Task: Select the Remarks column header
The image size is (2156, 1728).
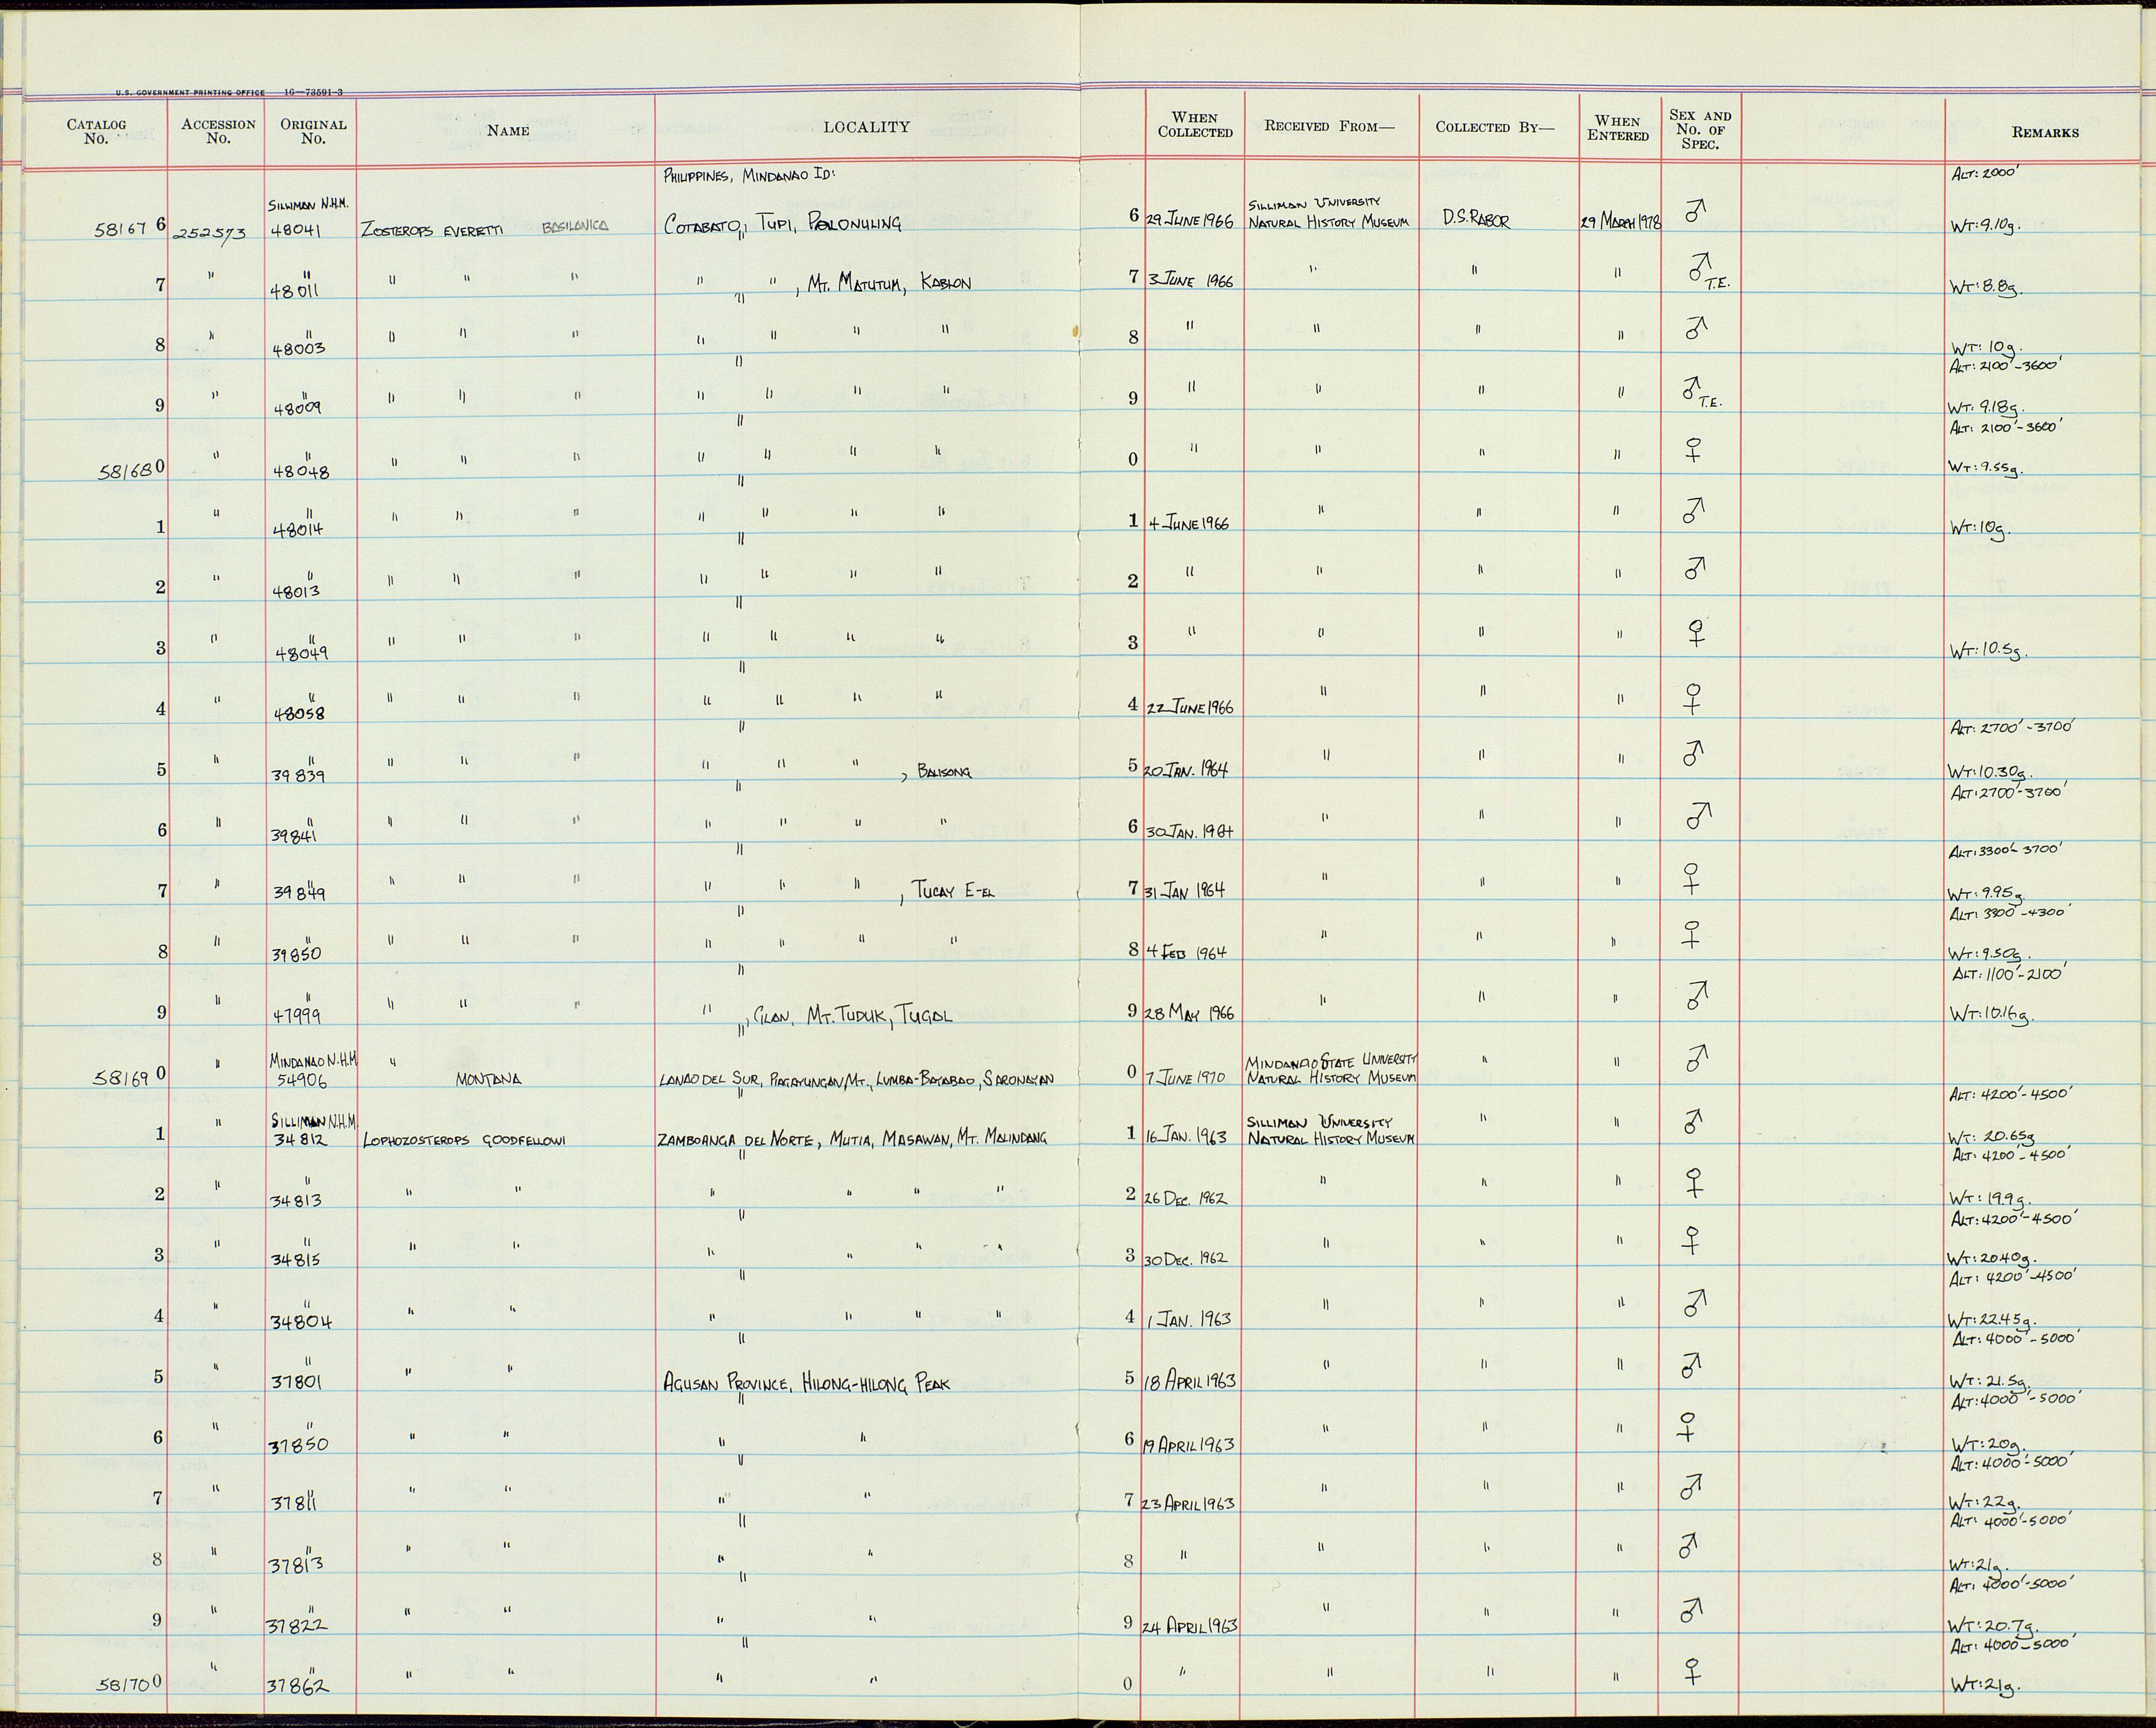Action: tap(2045, 132)
